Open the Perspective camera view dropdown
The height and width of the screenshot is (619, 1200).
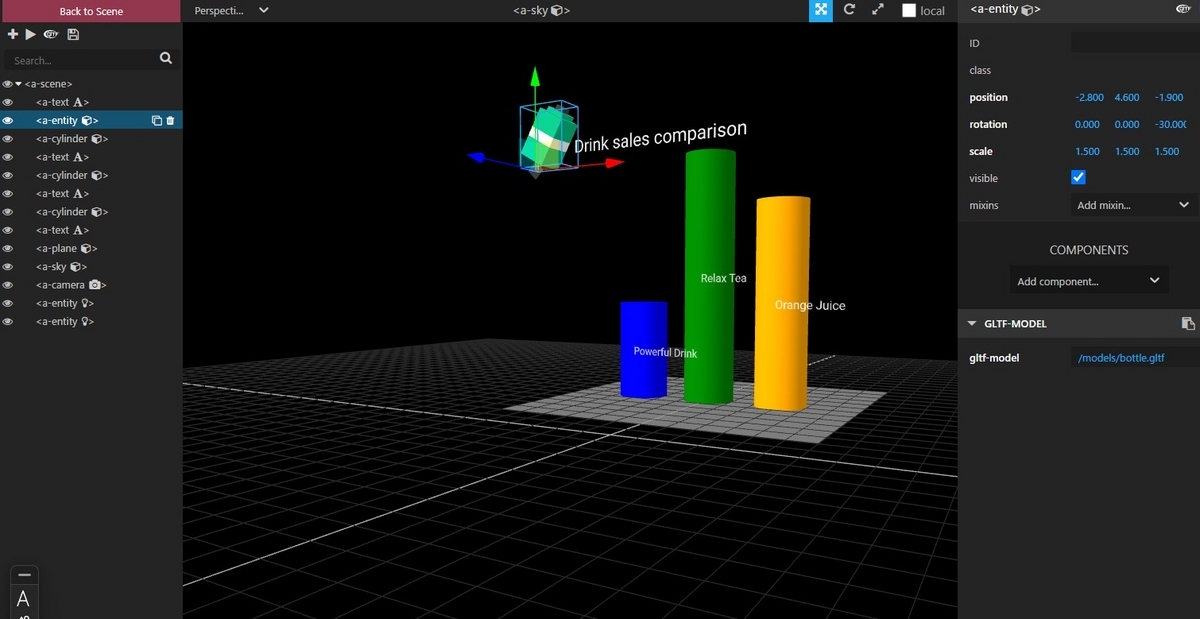point(231,10)
